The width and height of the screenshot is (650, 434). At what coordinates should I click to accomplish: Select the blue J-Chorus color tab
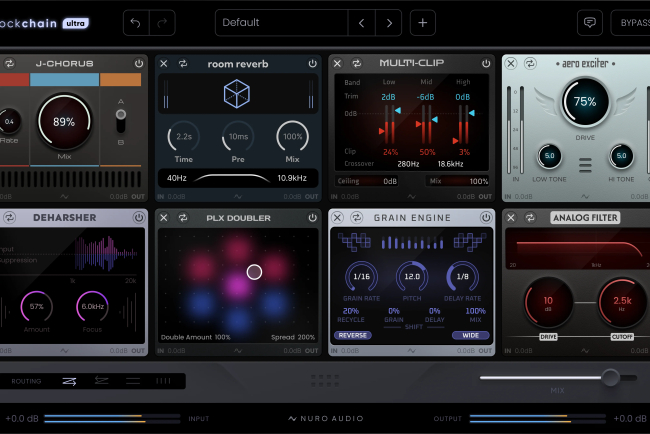[x=64, y=80]
